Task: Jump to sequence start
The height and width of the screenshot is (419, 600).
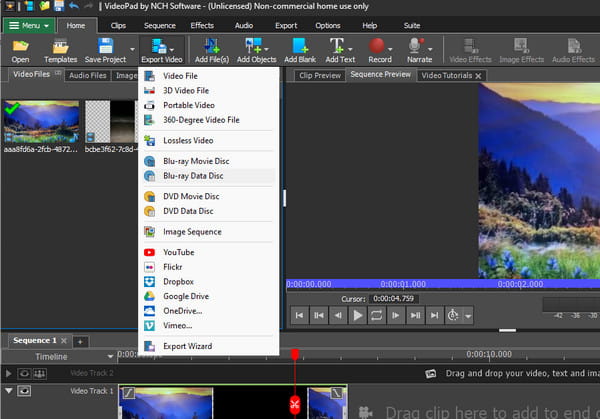Action: click(300, 315)
